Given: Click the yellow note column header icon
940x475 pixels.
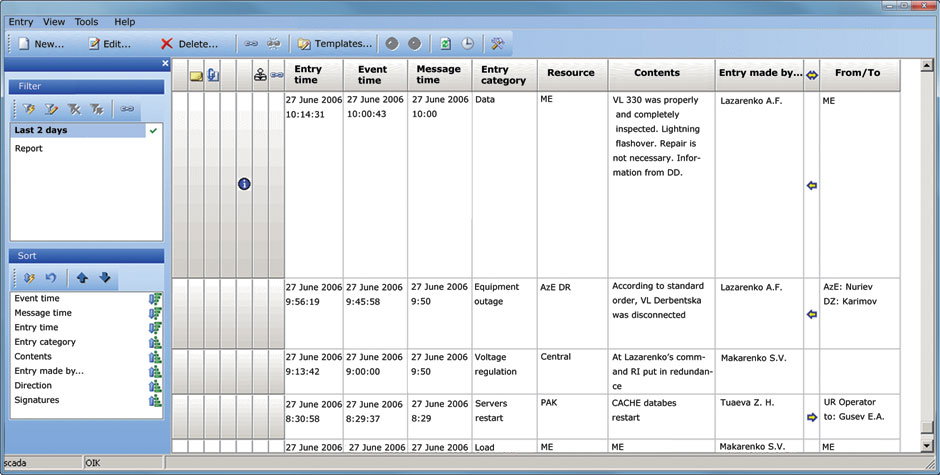Looking at the screenshot, I should (x=196, y=76).
